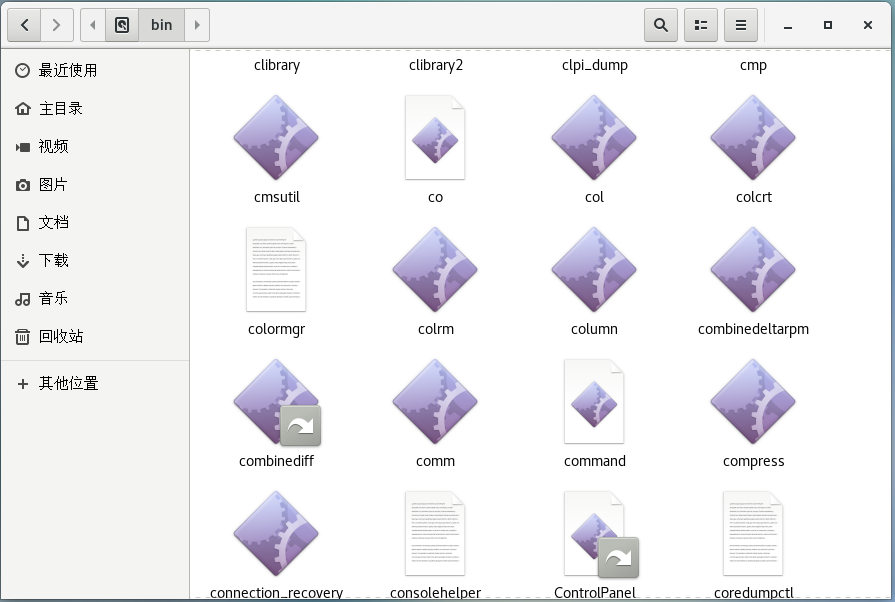Click the camera icon beside 图片
Image resolution: width=895 pixels, height=602 pixels.
22,185
